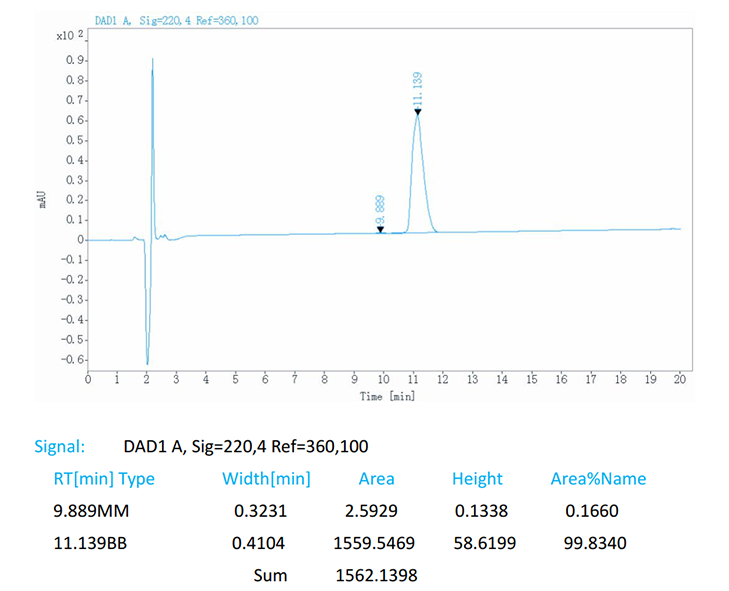Click the Area%Name column header
This screenshot has width=729, height=591.
[598, 478]
